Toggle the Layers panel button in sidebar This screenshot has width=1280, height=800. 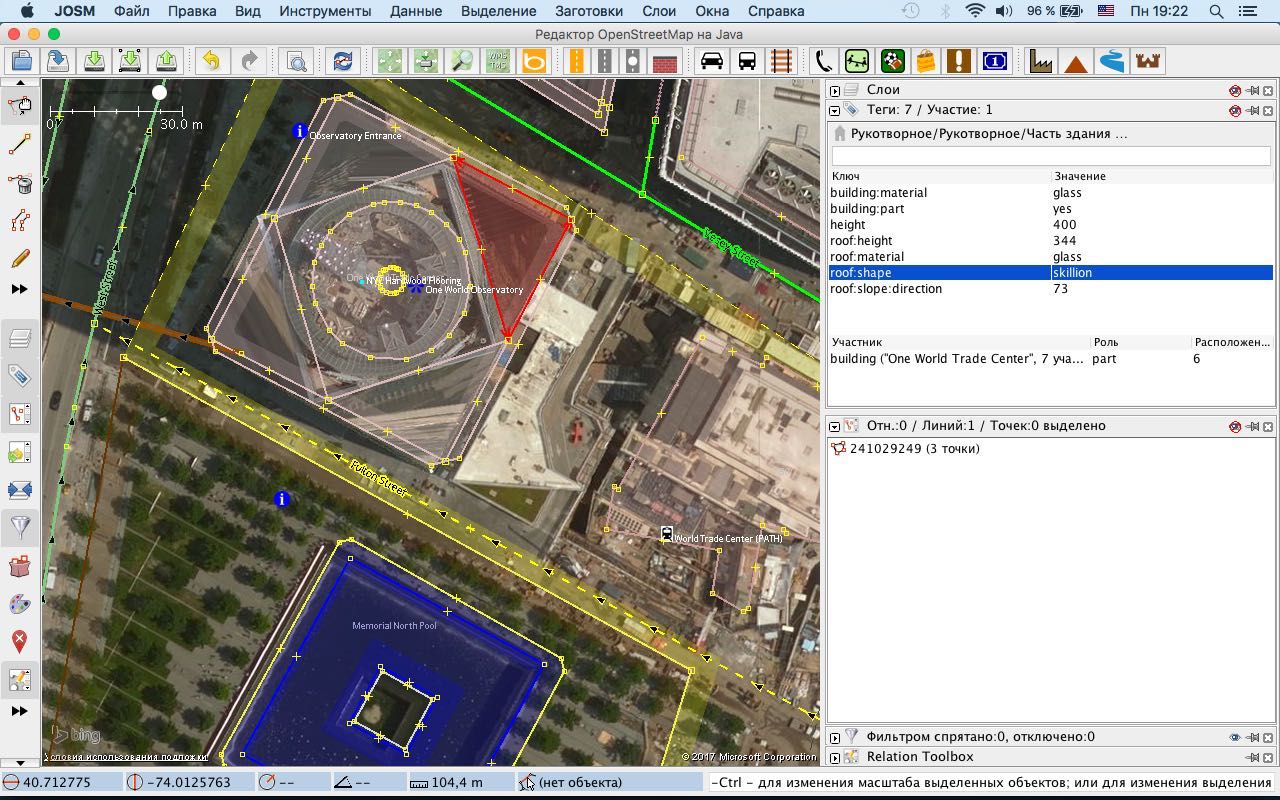click(20, 338)
